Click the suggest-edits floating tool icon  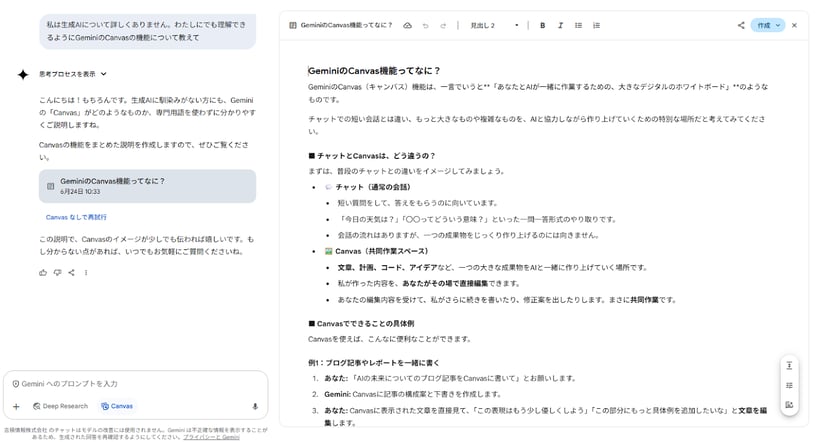point(789,405)
